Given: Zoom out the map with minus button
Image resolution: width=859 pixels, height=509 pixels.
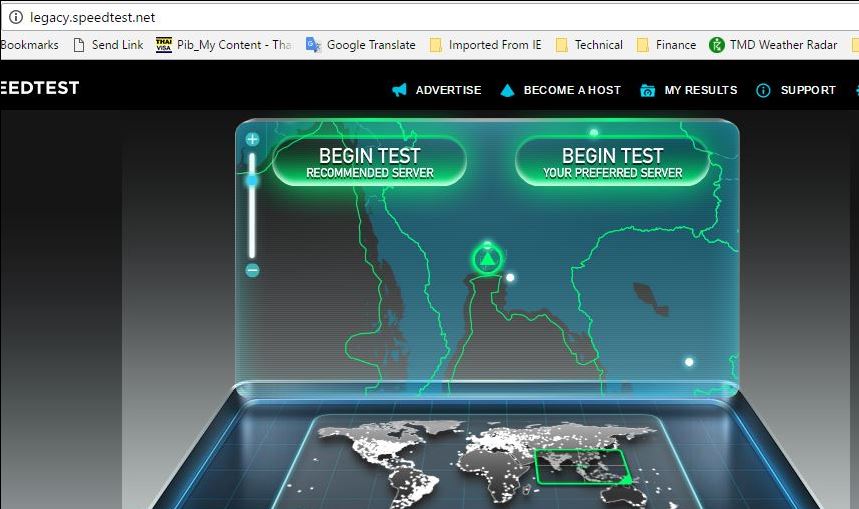Looking at the screenshot, I should pyautogui.click(x=252, y=270).
